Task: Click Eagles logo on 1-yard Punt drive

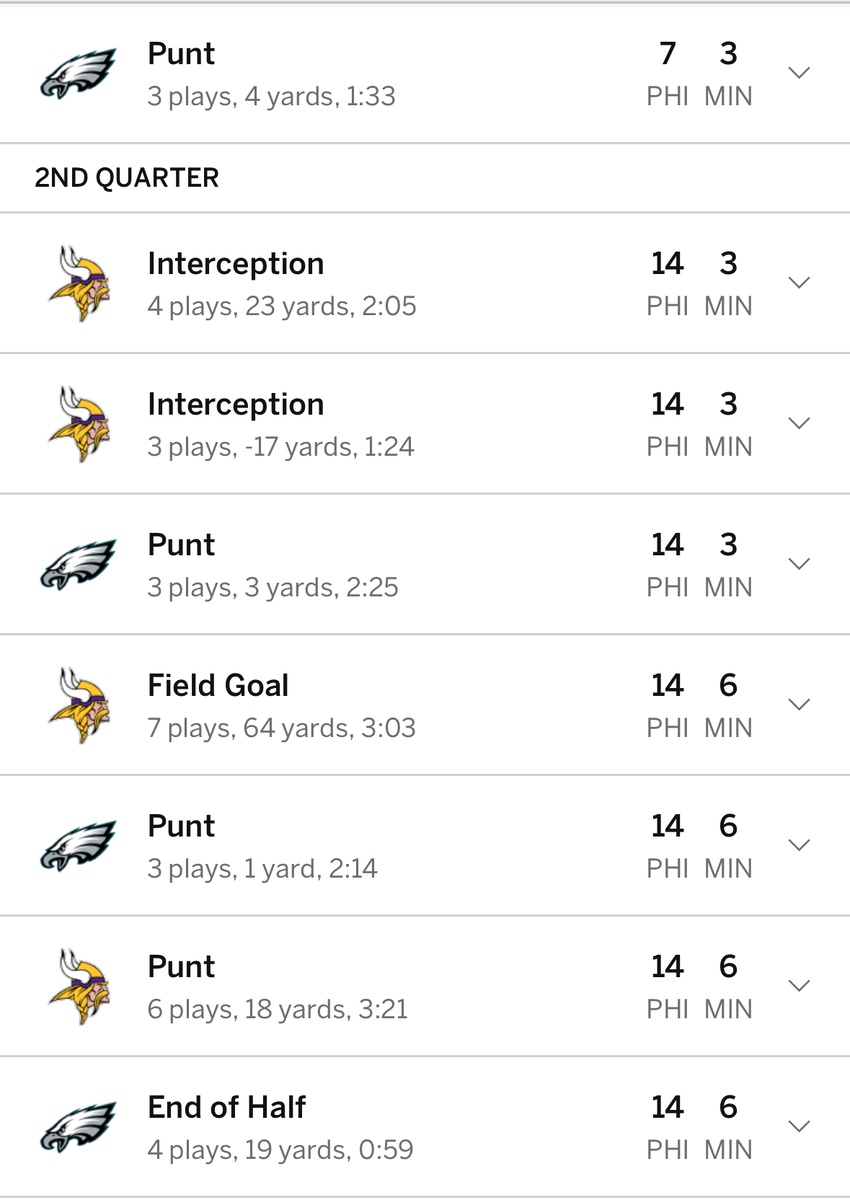Action: [78, 845]
